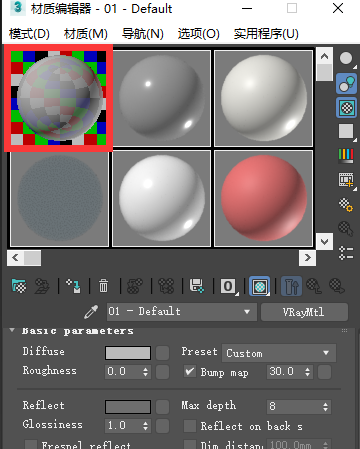
Task: Select the checkered sample slot with red border
Action: 59,98
